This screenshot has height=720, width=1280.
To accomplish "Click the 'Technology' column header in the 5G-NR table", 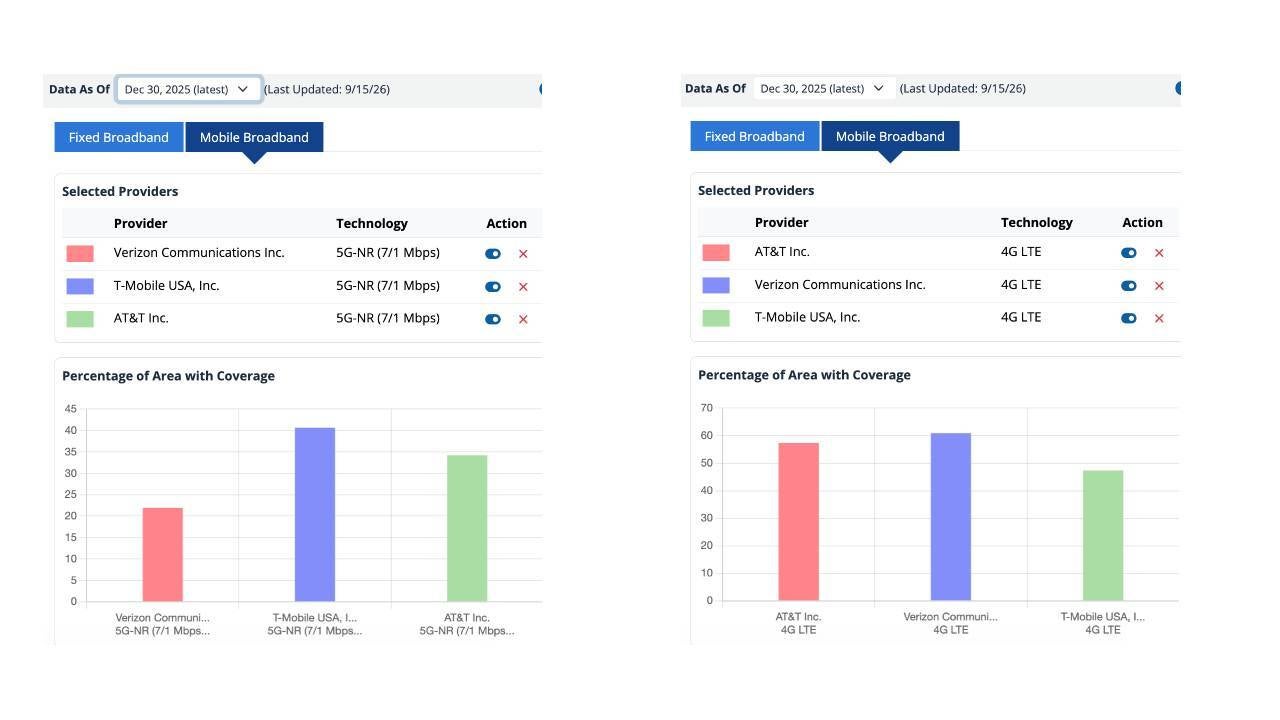I will [372, 224].
